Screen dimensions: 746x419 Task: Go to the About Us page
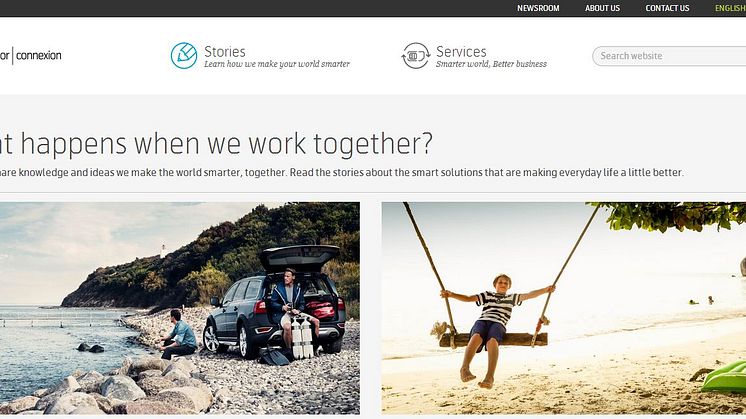[602, 8]
